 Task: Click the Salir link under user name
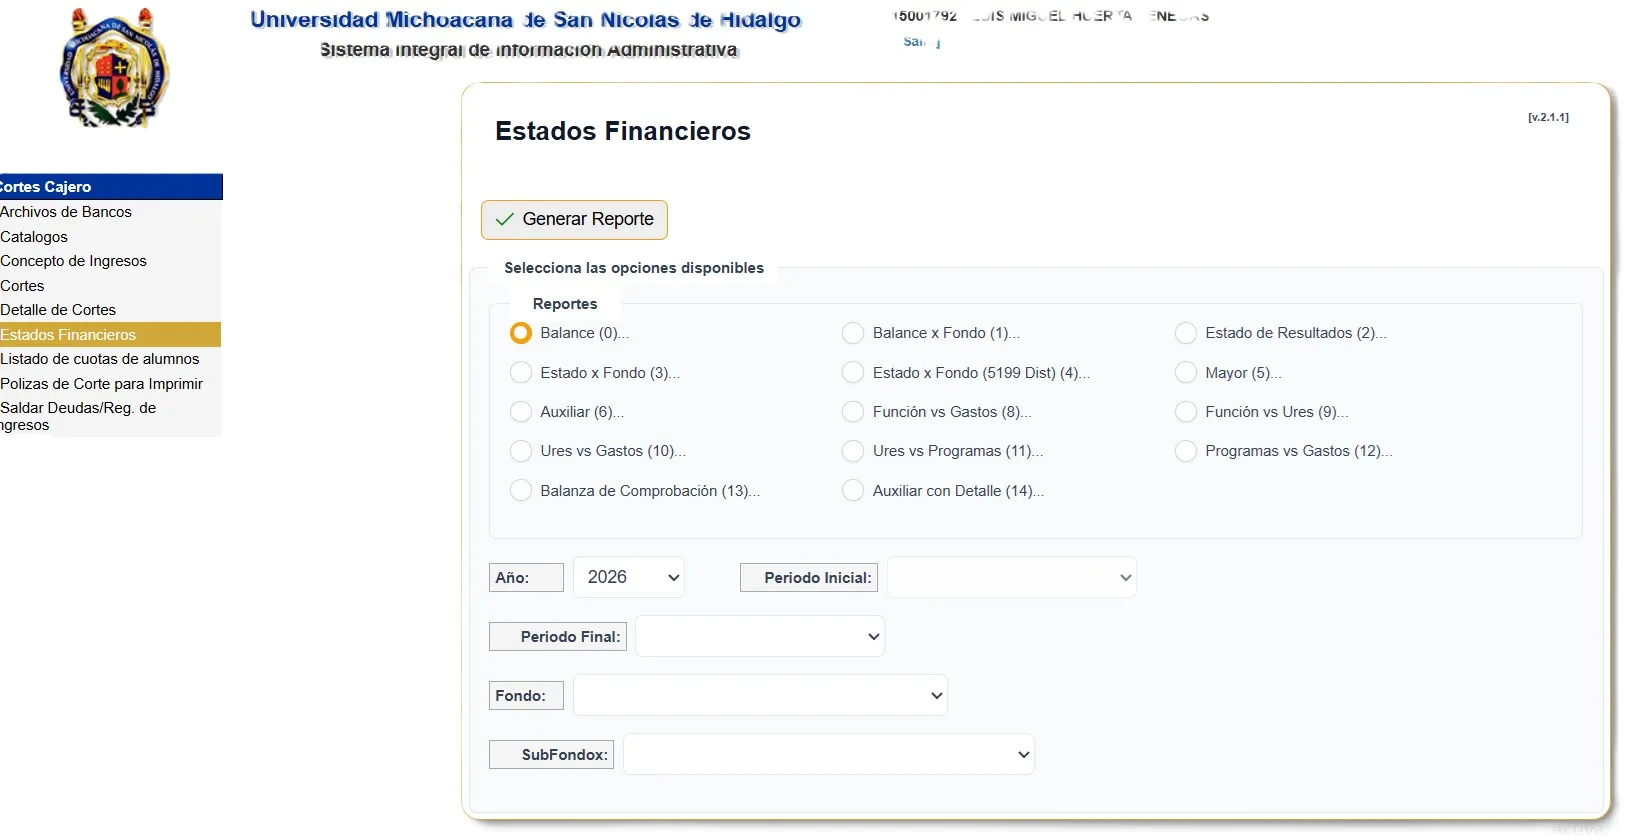pyautogui.click(x=920, y=42)
